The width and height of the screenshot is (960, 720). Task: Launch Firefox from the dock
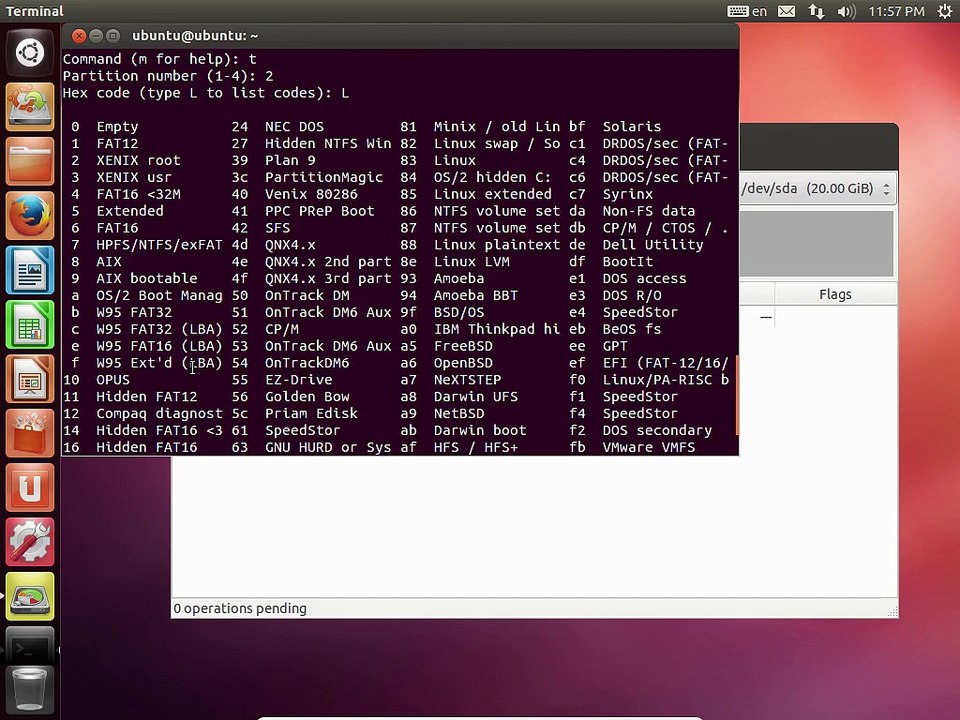click(x=30, y=216)
